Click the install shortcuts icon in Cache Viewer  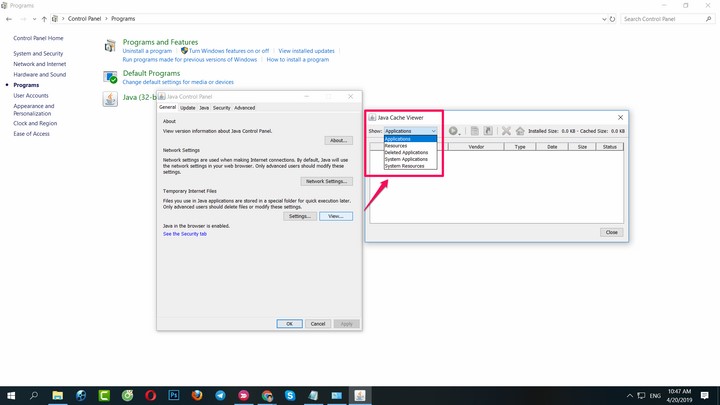[488, 131]
